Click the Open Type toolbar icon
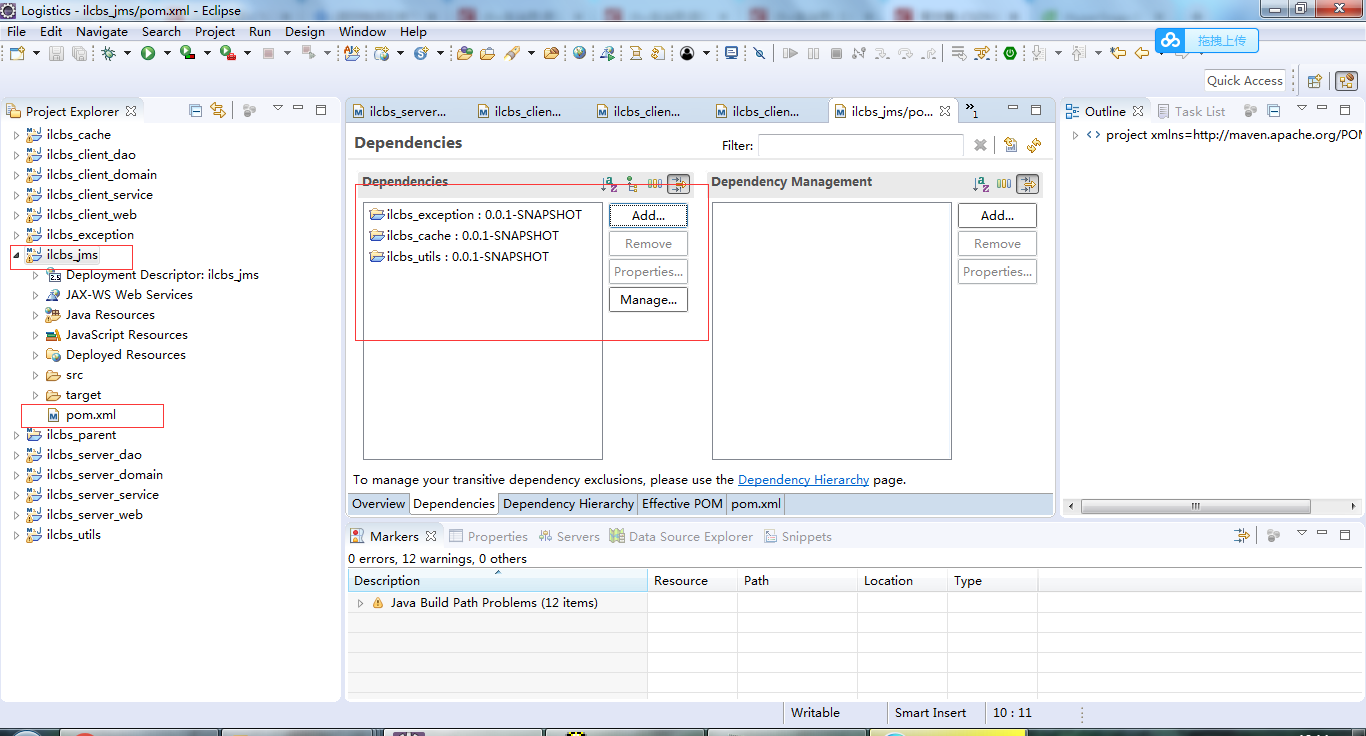Viewport: 1366px width, 736px height. (465, 53)
